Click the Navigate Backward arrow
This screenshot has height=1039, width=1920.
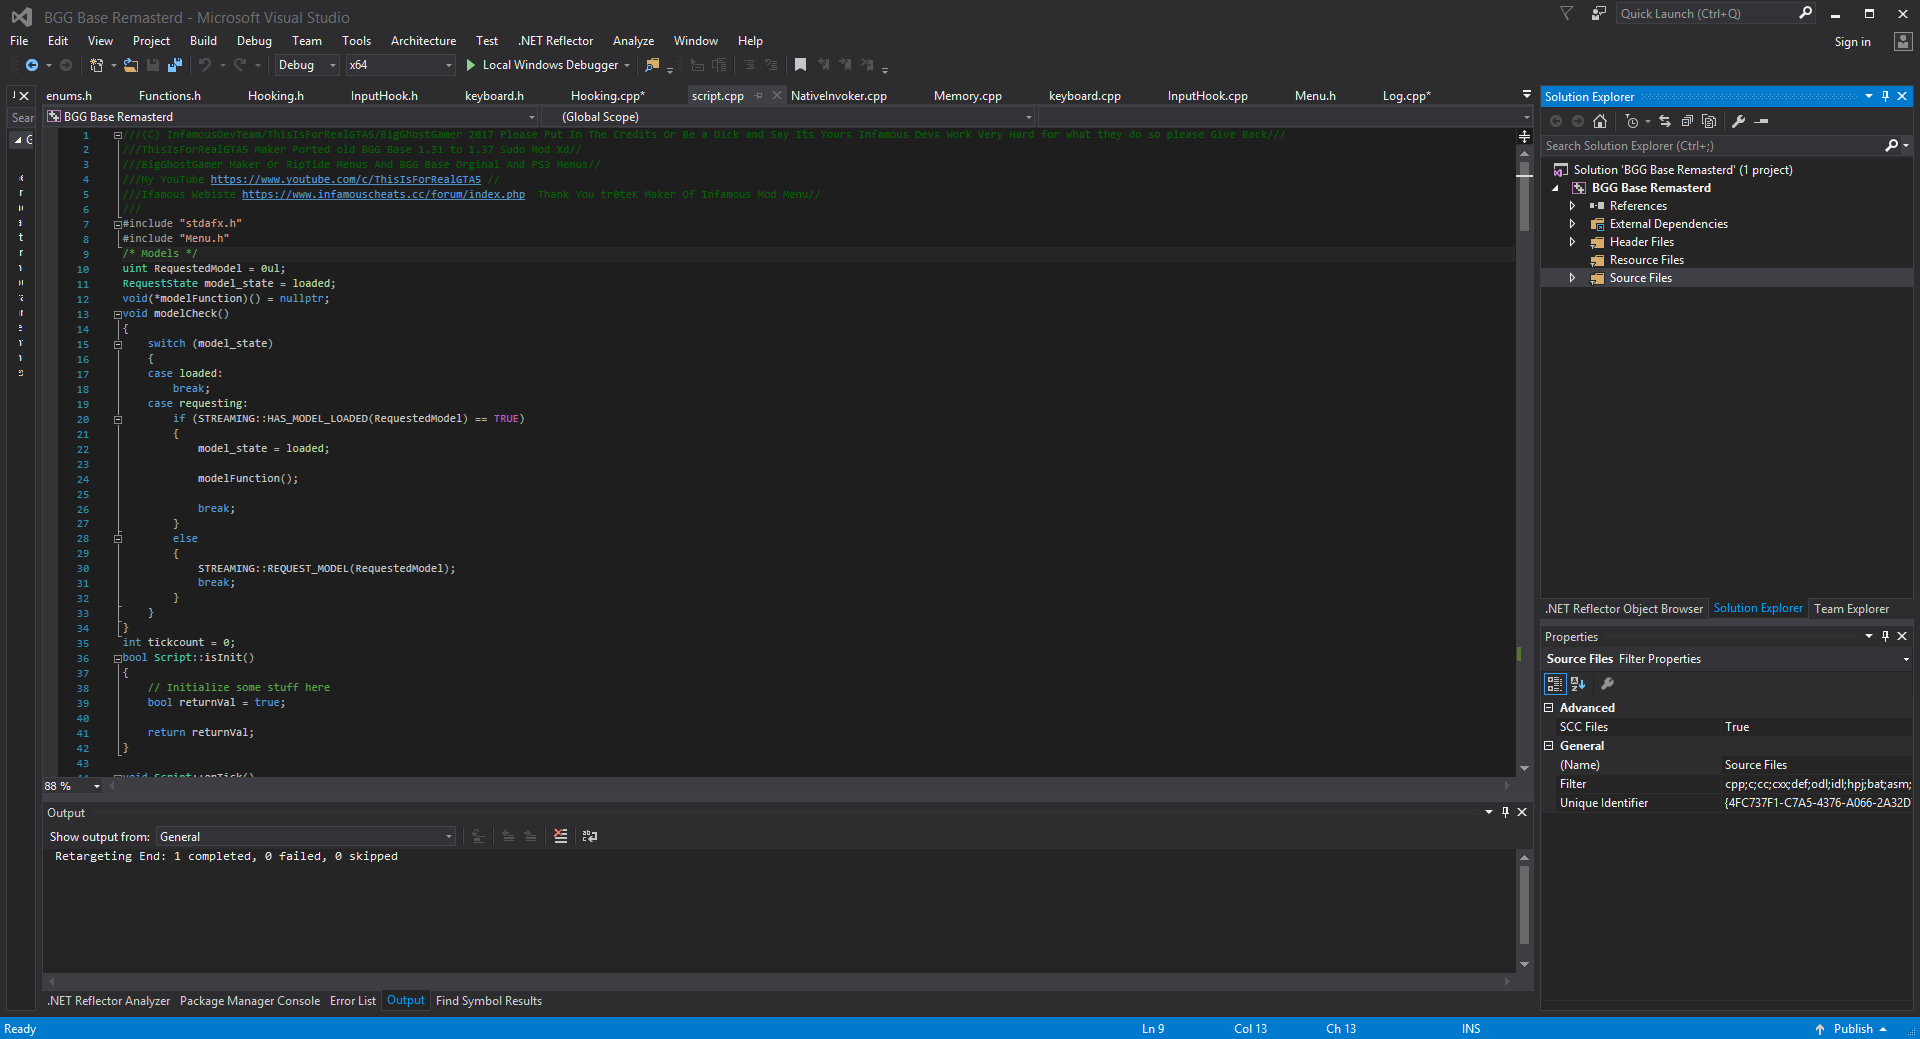[32, 65]
